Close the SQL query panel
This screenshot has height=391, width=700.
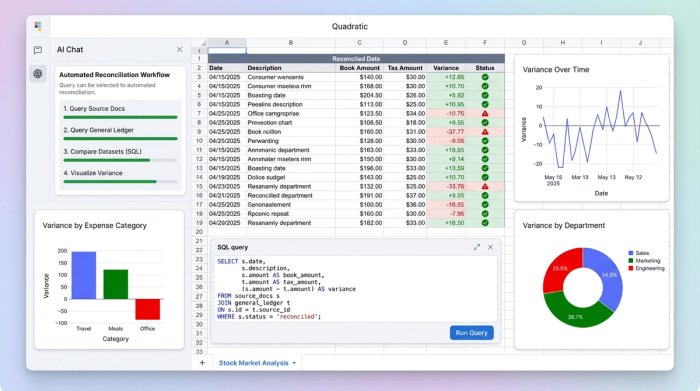[490, 247]
